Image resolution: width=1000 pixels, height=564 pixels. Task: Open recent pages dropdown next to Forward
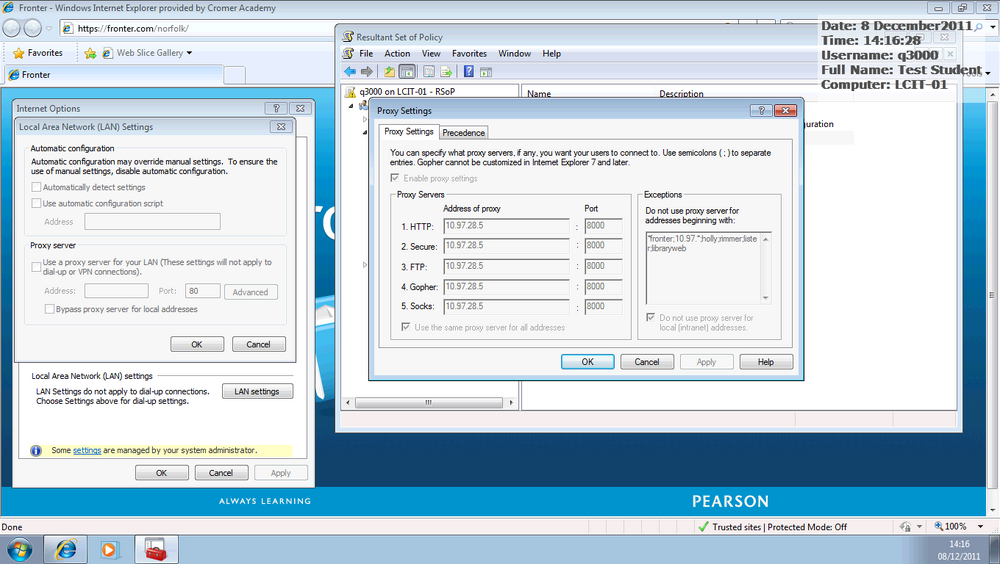pos(49,28)
